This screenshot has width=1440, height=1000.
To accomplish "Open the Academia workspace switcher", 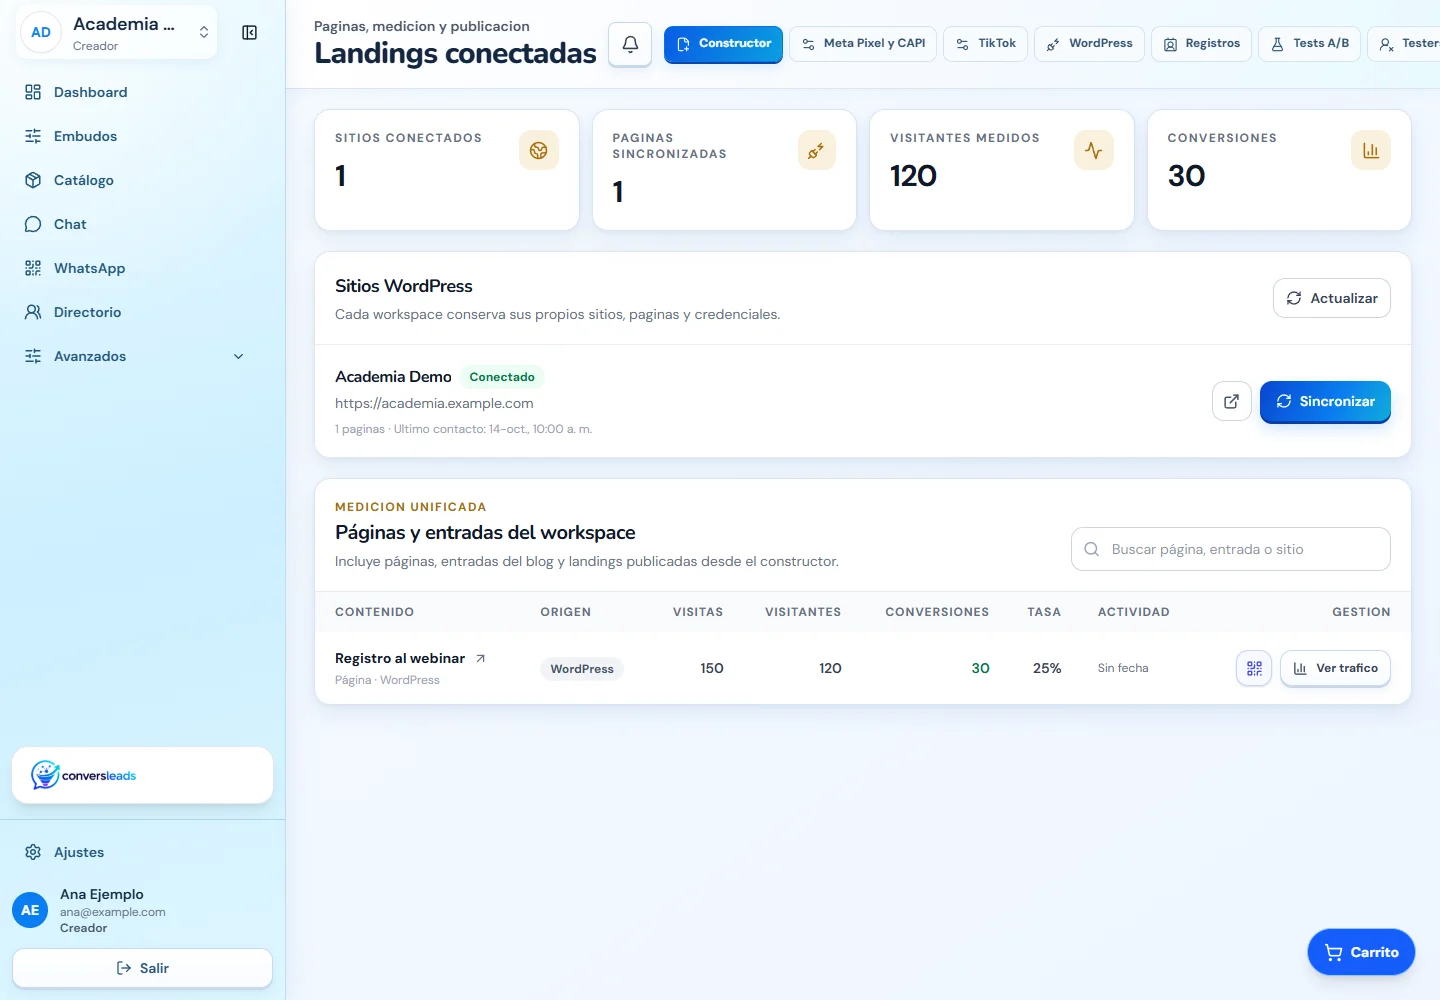I will [x=117, y=33].
